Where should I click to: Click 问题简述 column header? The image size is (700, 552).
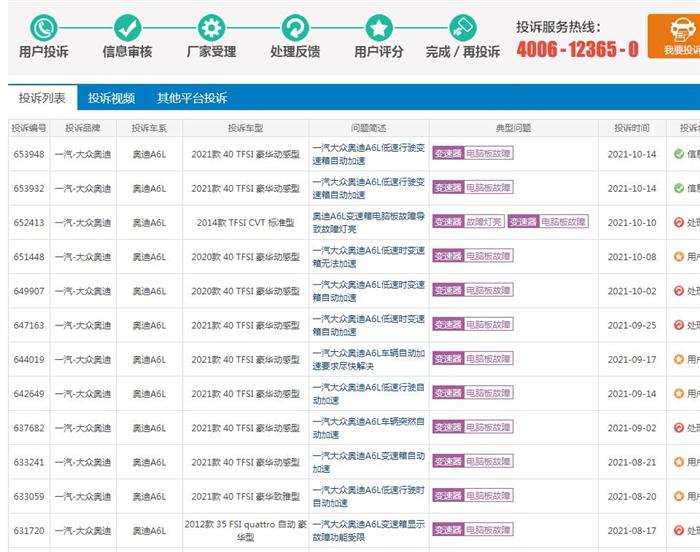pos(369,128)
